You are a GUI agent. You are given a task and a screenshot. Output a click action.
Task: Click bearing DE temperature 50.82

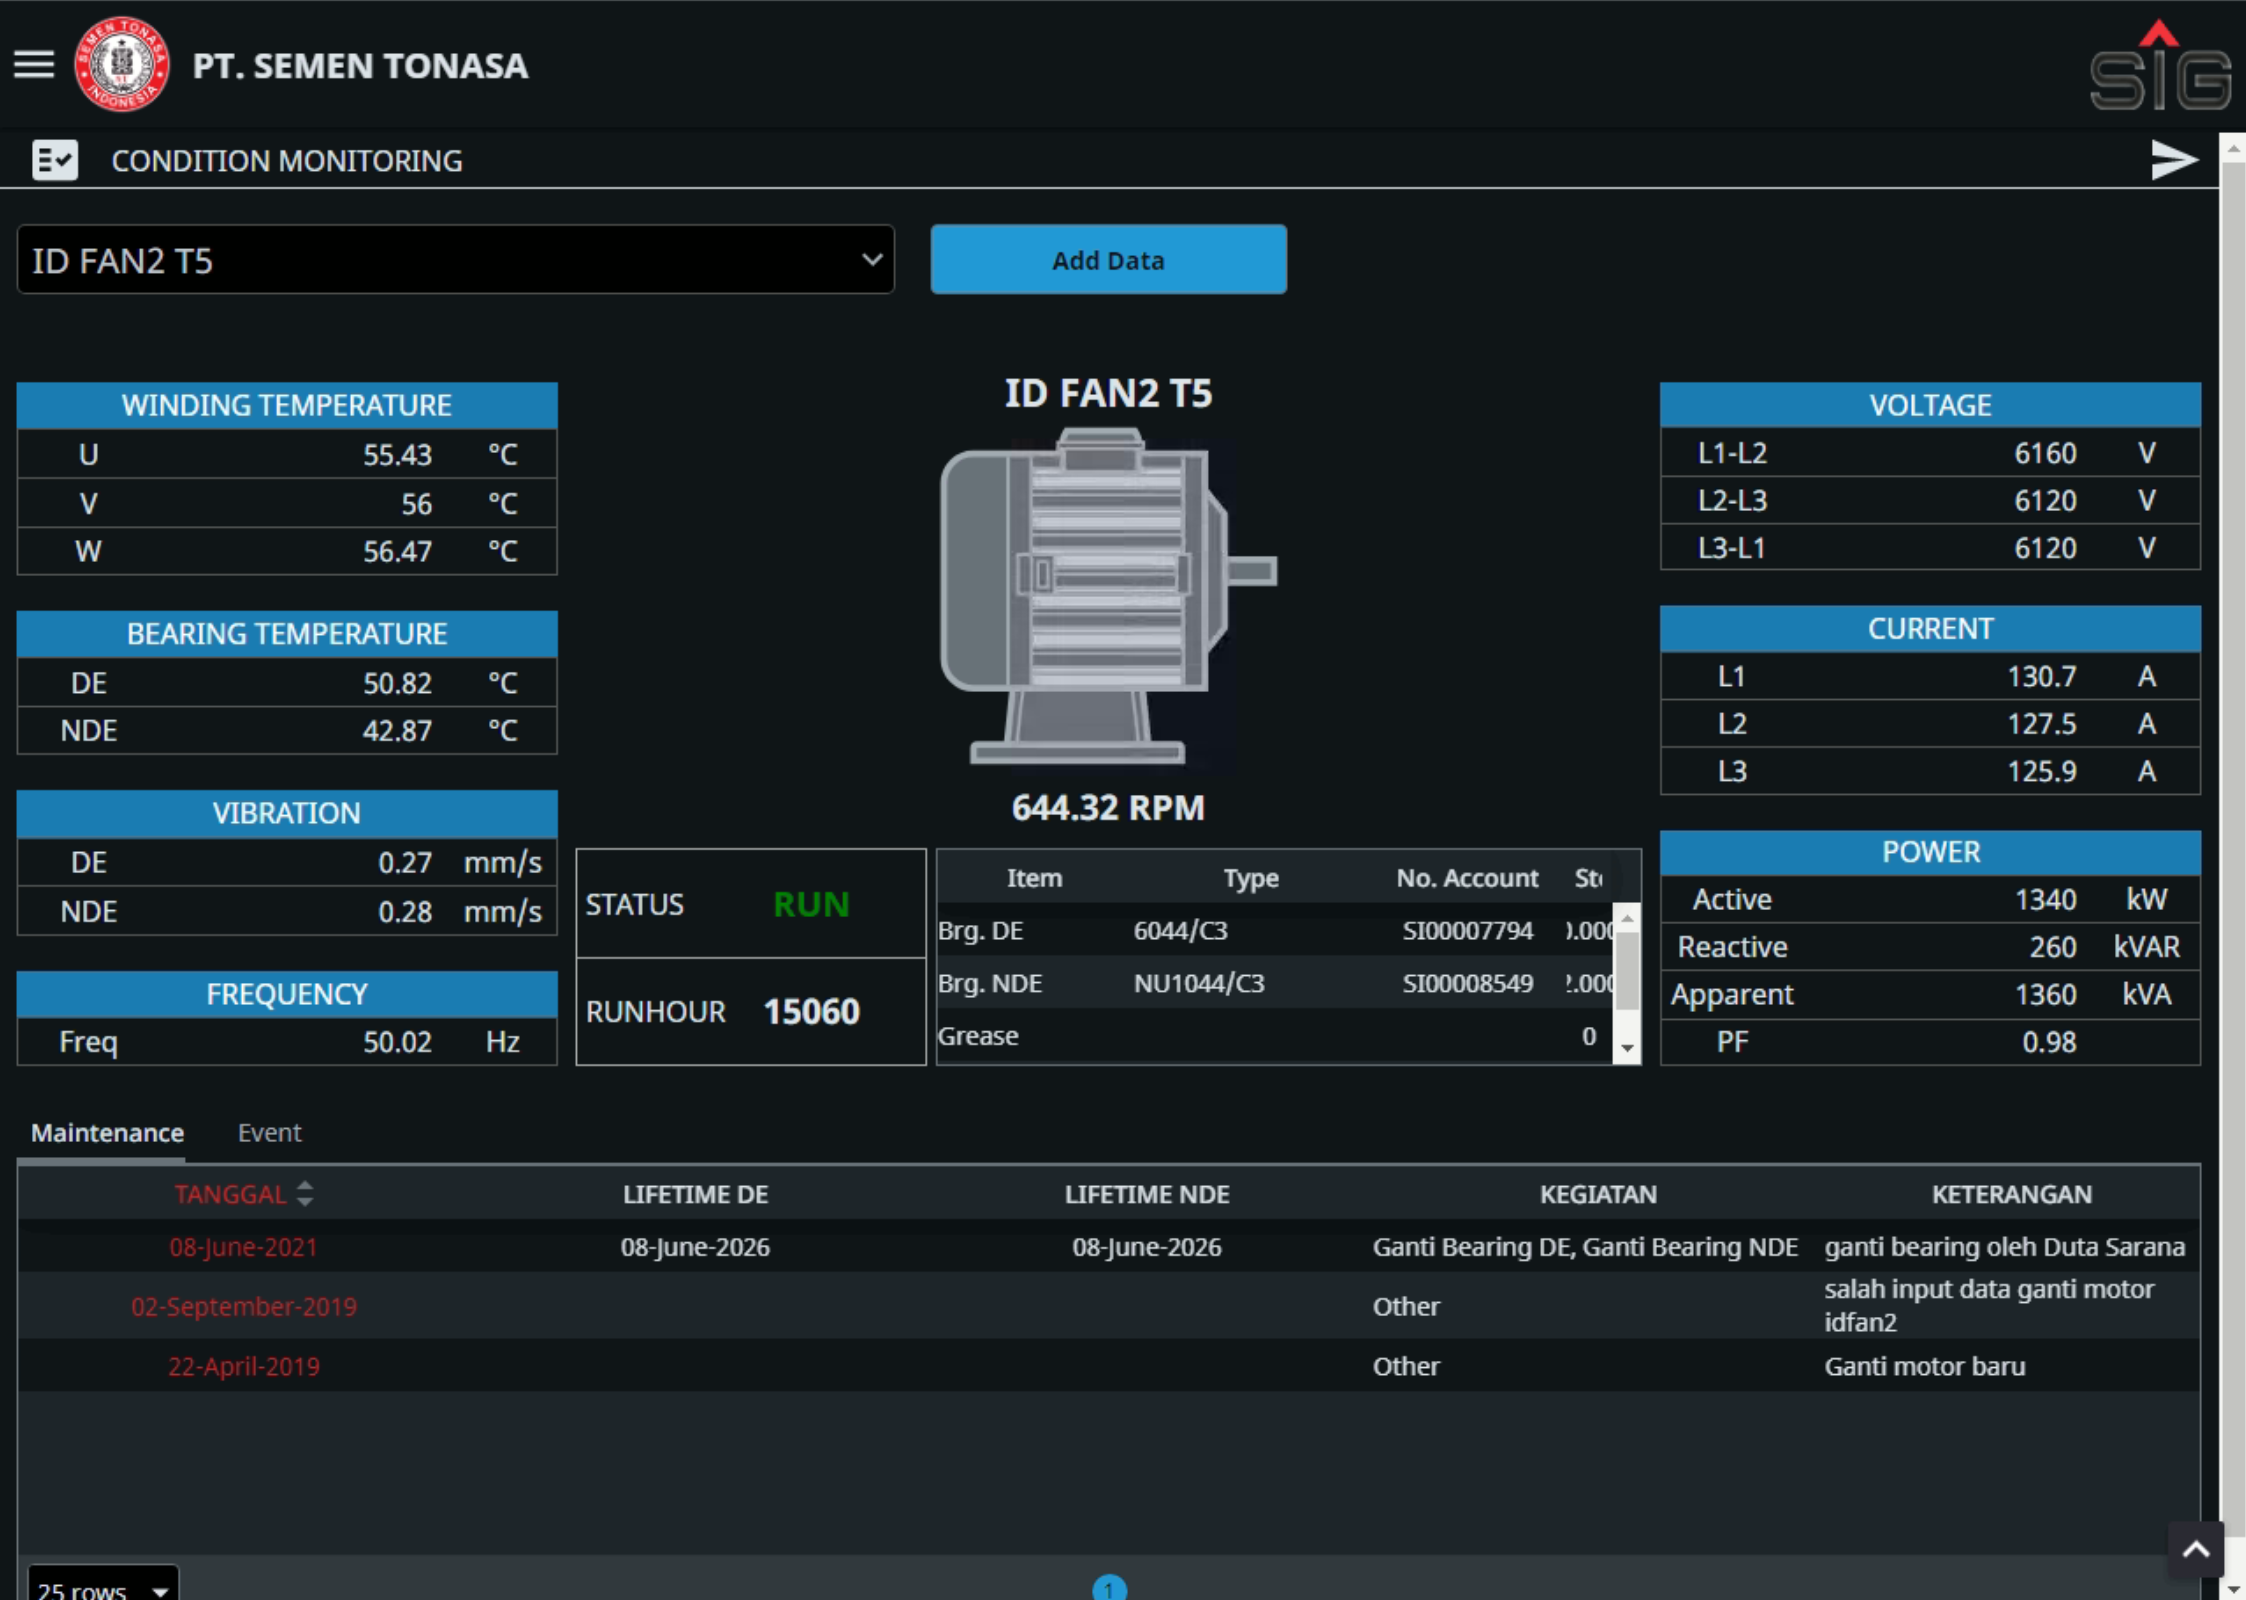pos(397,683)
